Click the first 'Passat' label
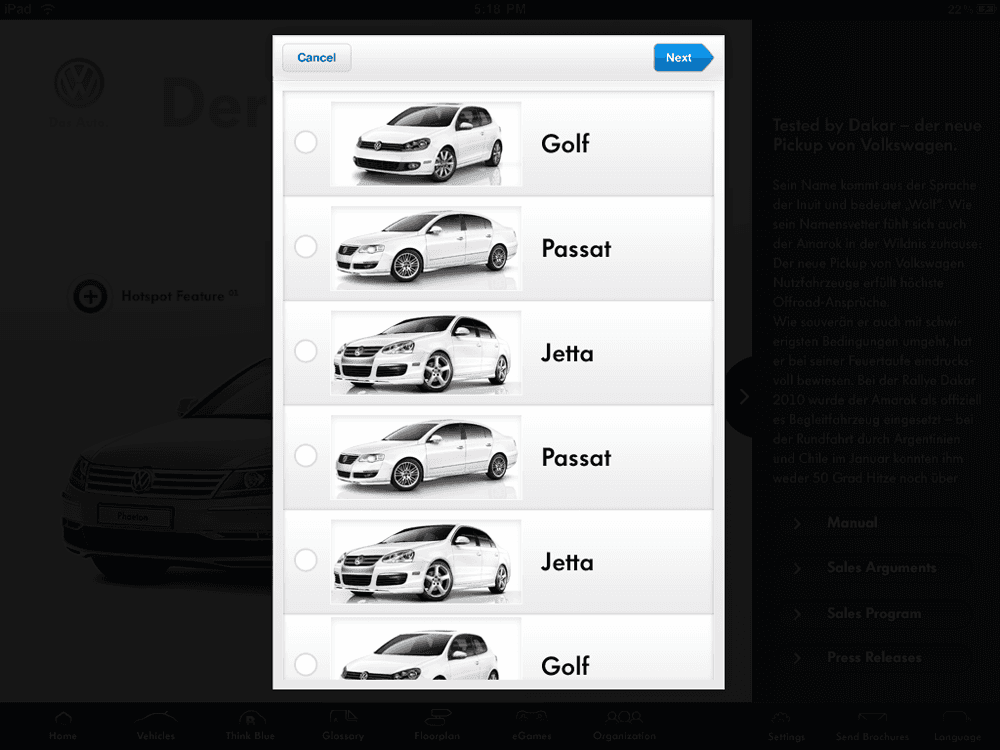1000x750 pixels. pos(576,249)
